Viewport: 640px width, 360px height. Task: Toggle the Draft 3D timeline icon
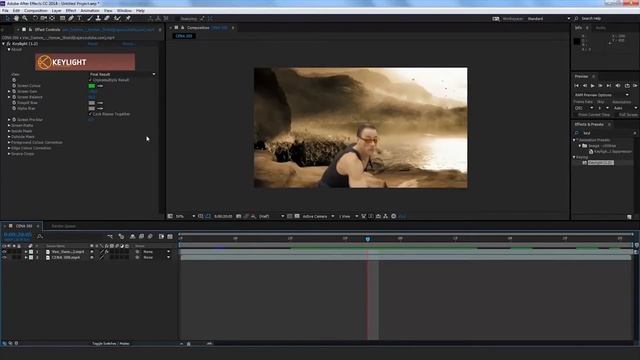[121, 236]
